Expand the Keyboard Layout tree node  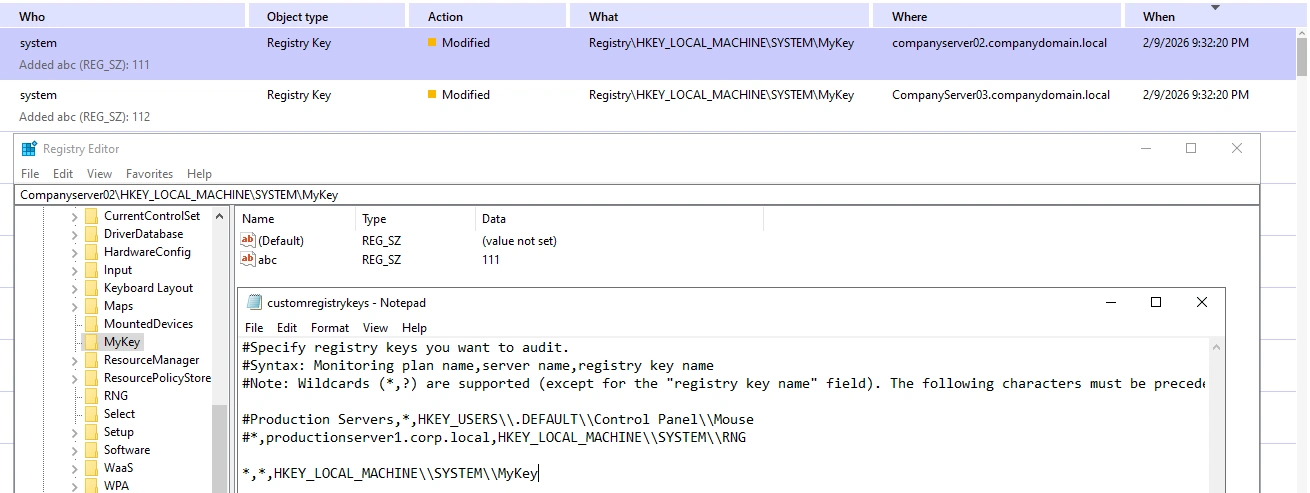coord(75,289)
